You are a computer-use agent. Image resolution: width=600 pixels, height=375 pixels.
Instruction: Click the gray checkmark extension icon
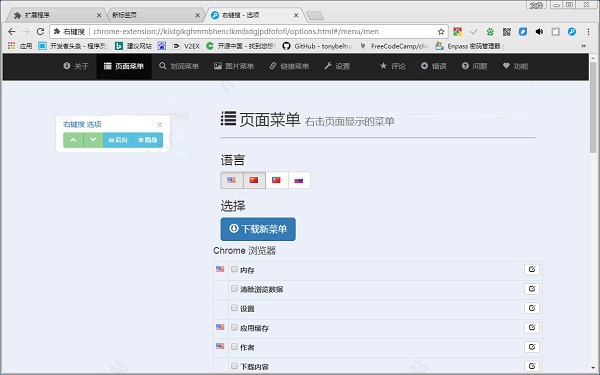tap(474, 32)
